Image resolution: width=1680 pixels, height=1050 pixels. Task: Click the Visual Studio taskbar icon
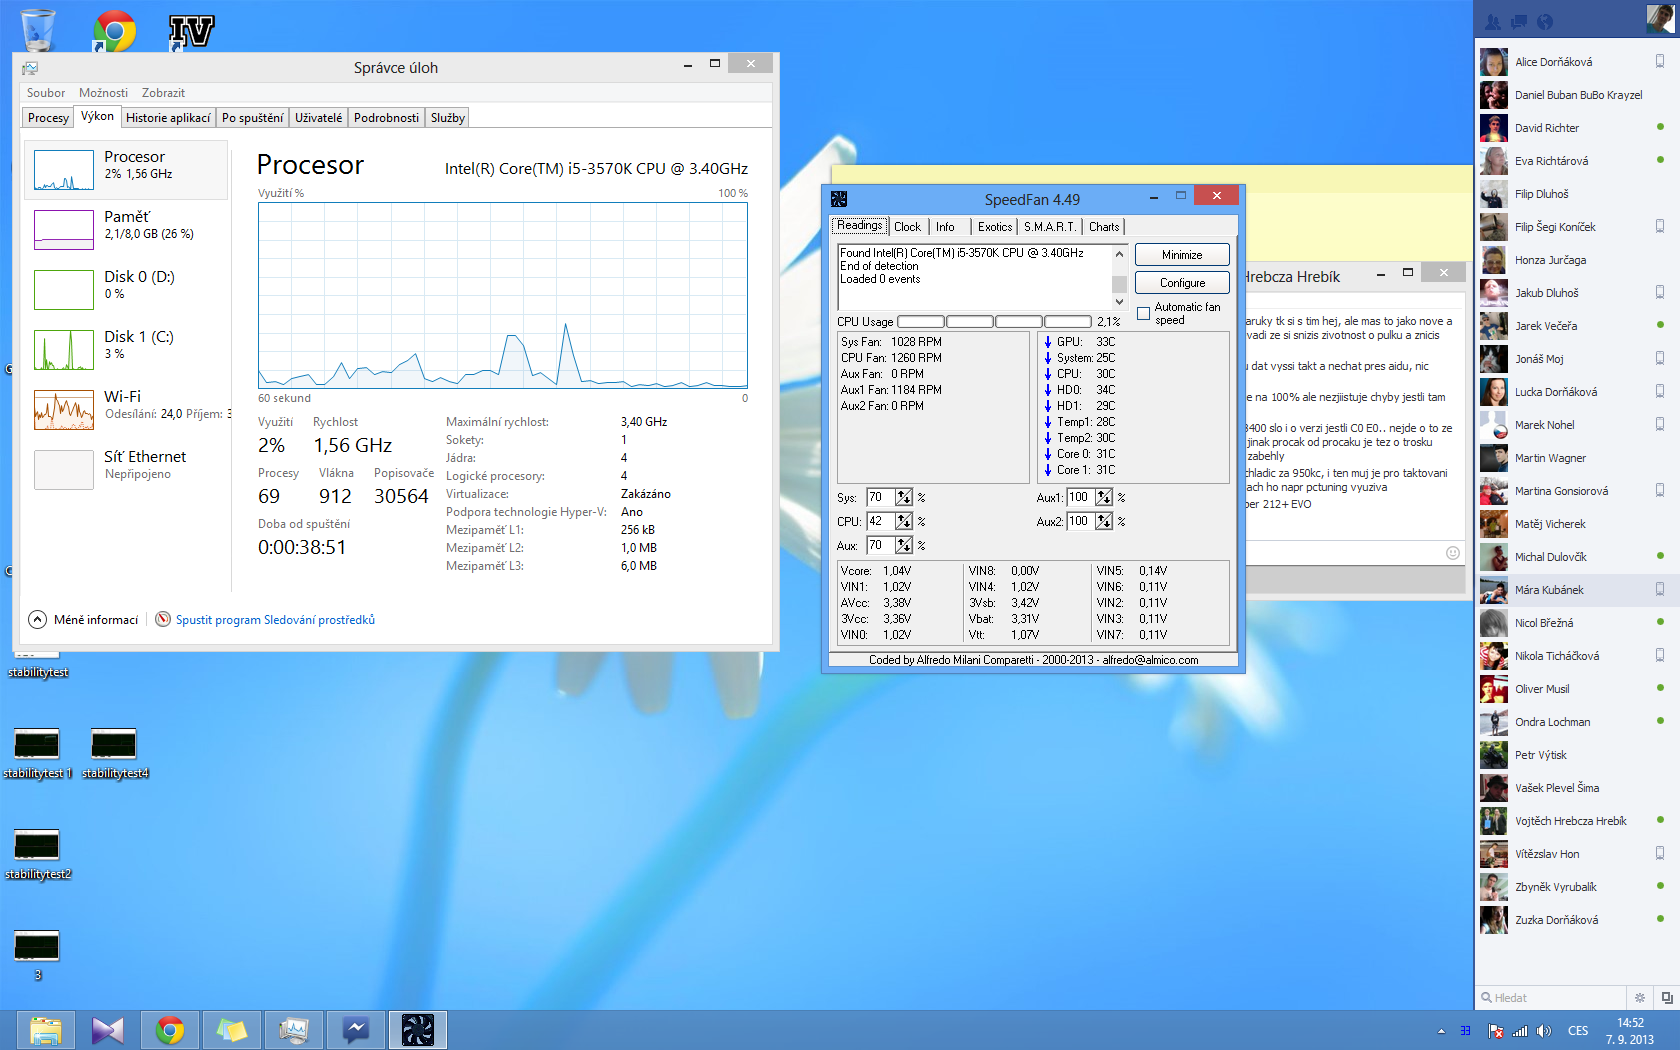pos(107,1029)
